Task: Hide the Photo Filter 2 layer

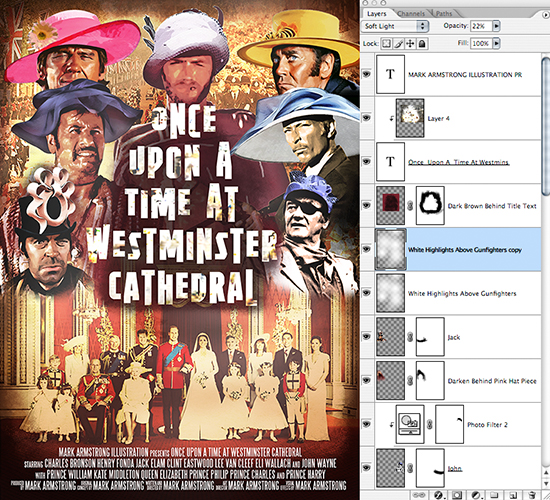Action: (367, 424)
